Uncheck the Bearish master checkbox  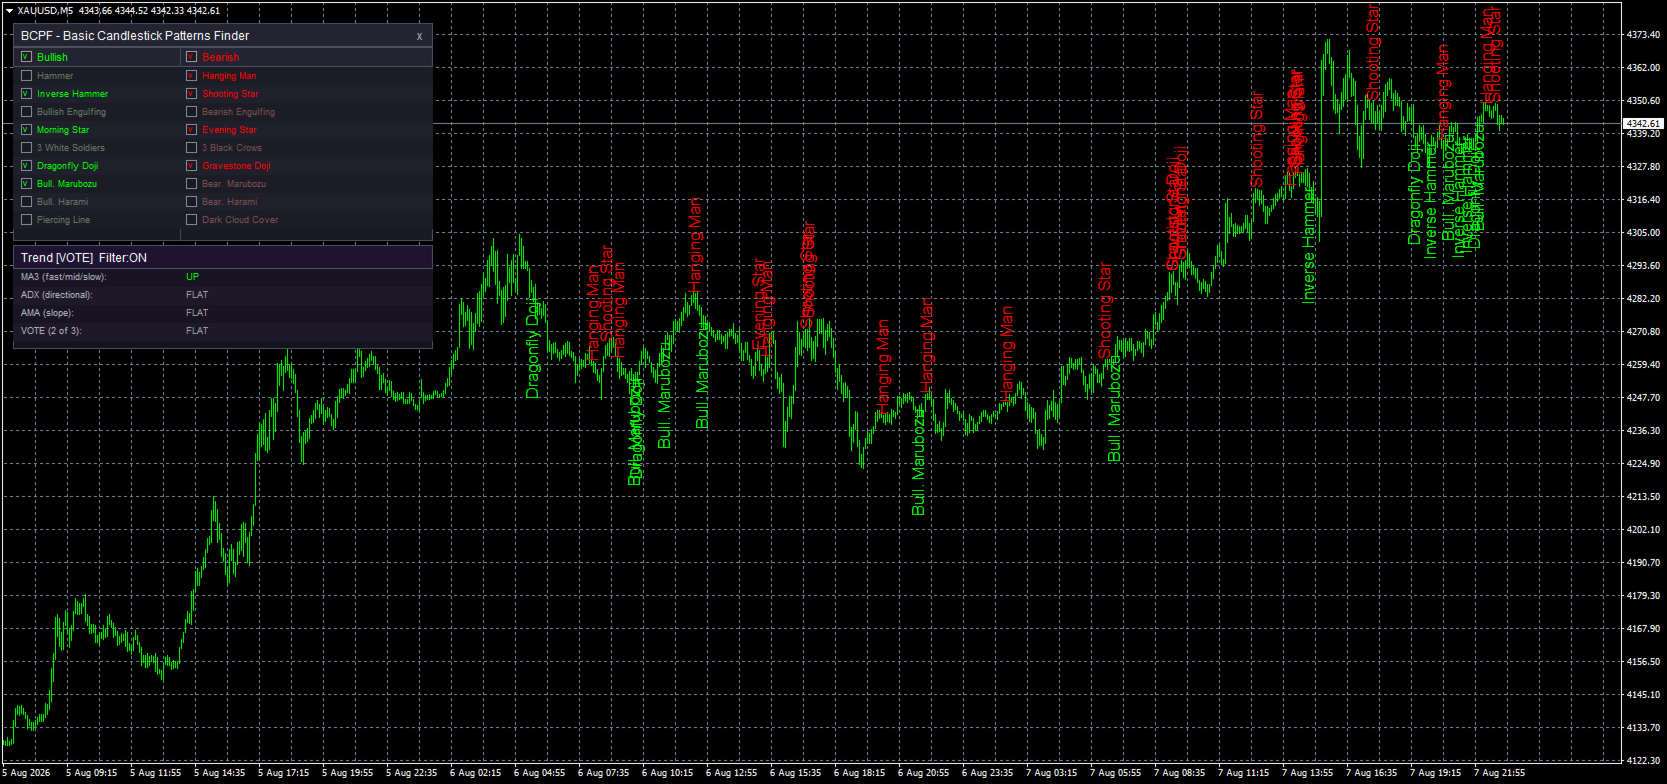click(192, 57)
